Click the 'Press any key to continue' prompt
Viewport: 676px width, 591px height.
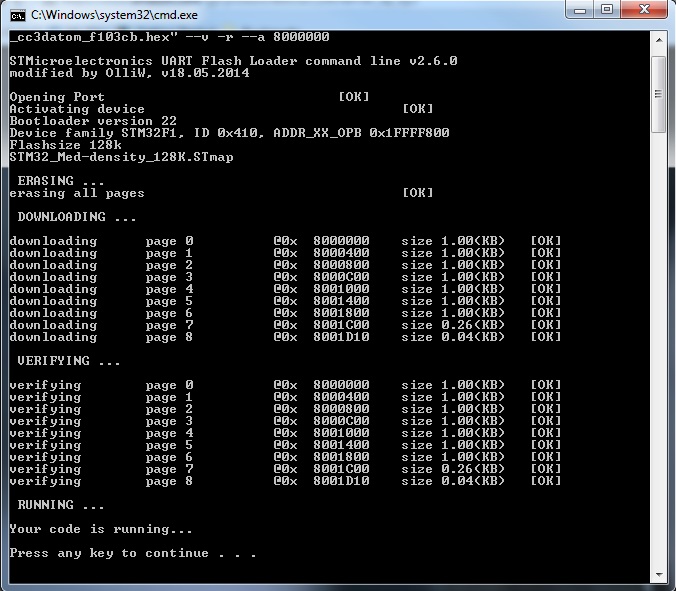(x=132, y=553)
